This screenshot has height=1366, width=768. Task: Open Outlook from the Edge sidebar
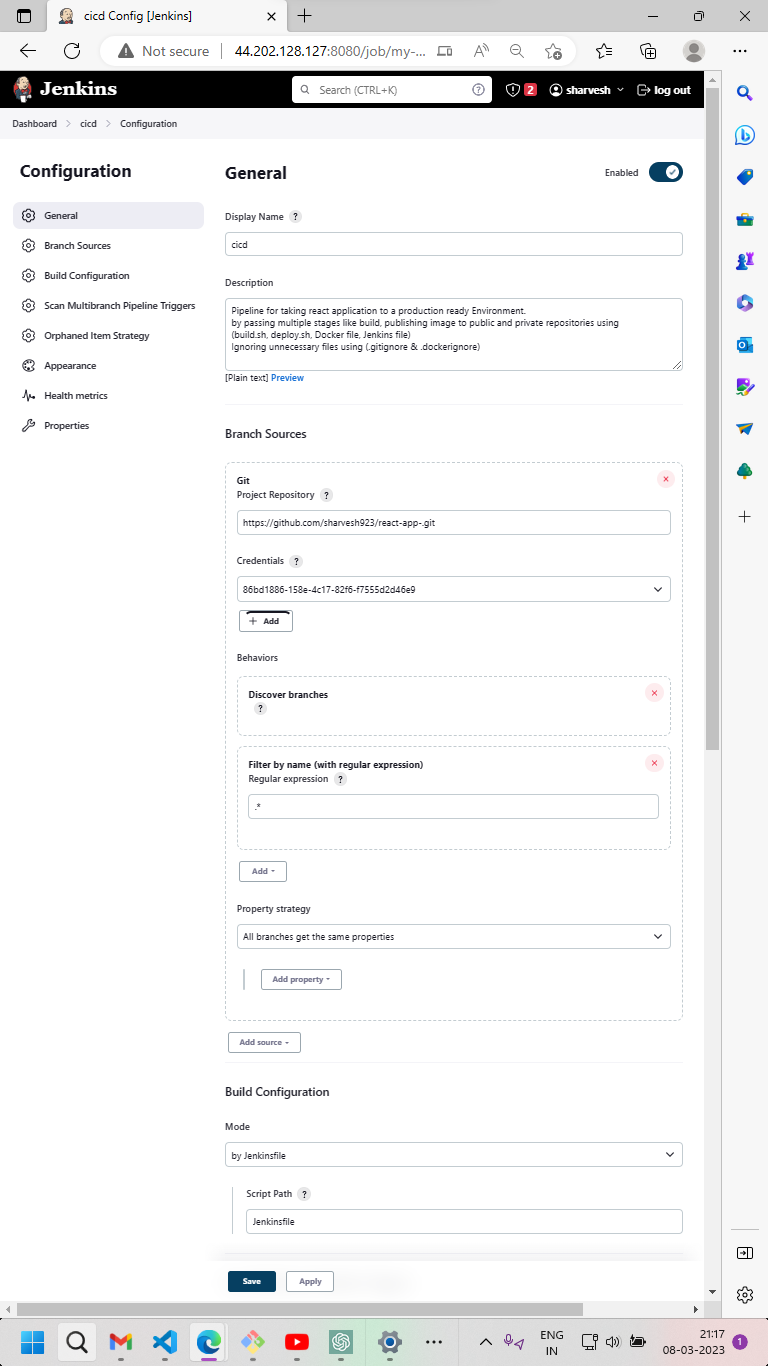tap(744, 344)
